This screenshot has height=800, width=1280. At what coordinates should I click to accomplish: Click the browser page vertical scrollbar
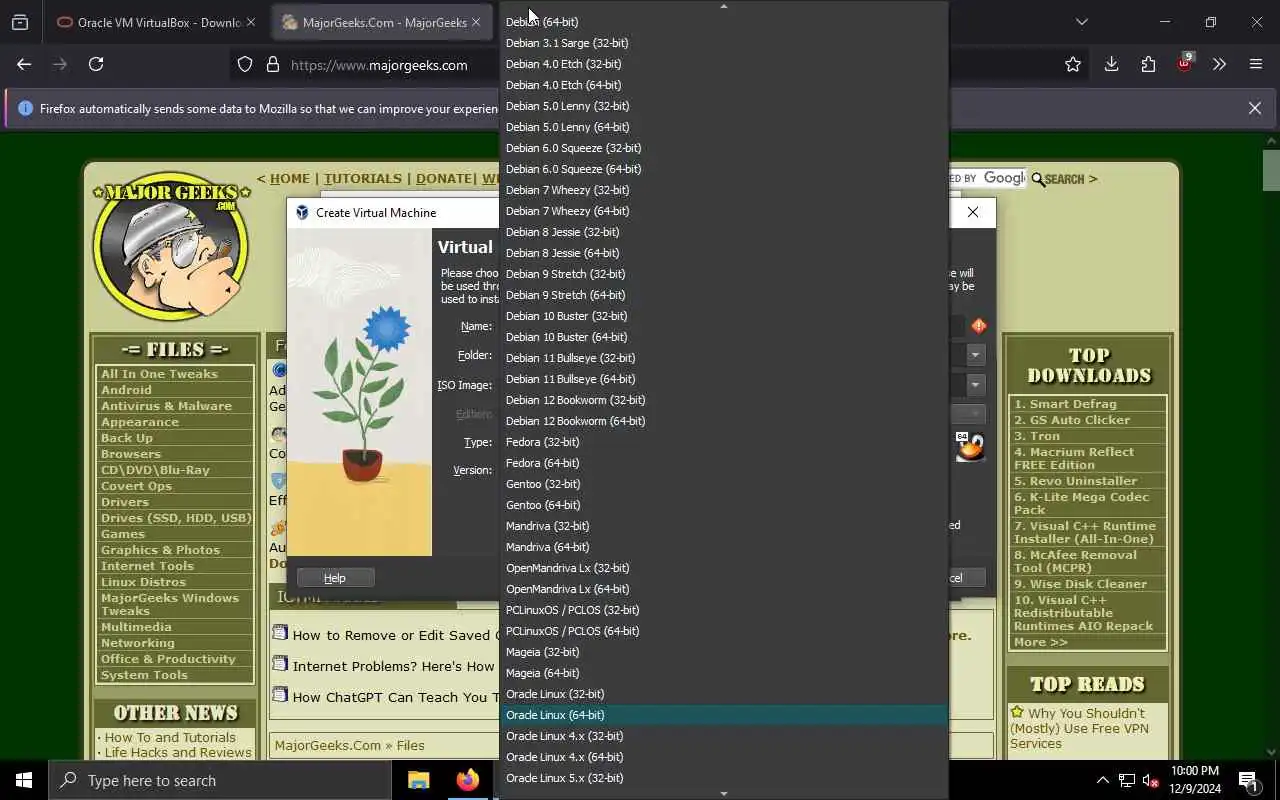point(1271,170)
